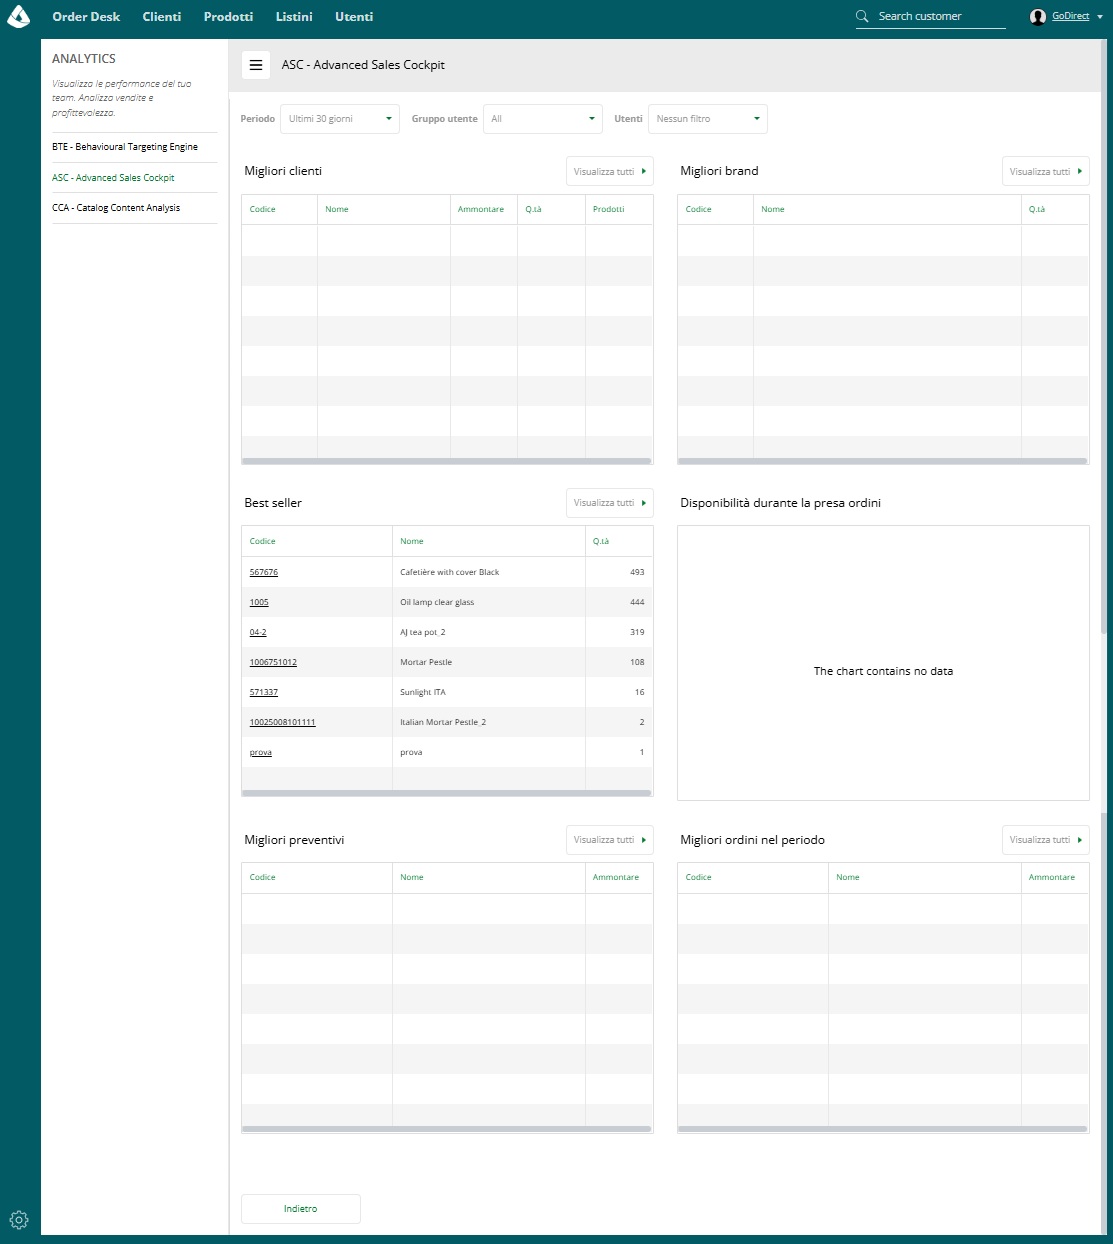
Task: Open settings gear at bottom left
Action: 19,1220
